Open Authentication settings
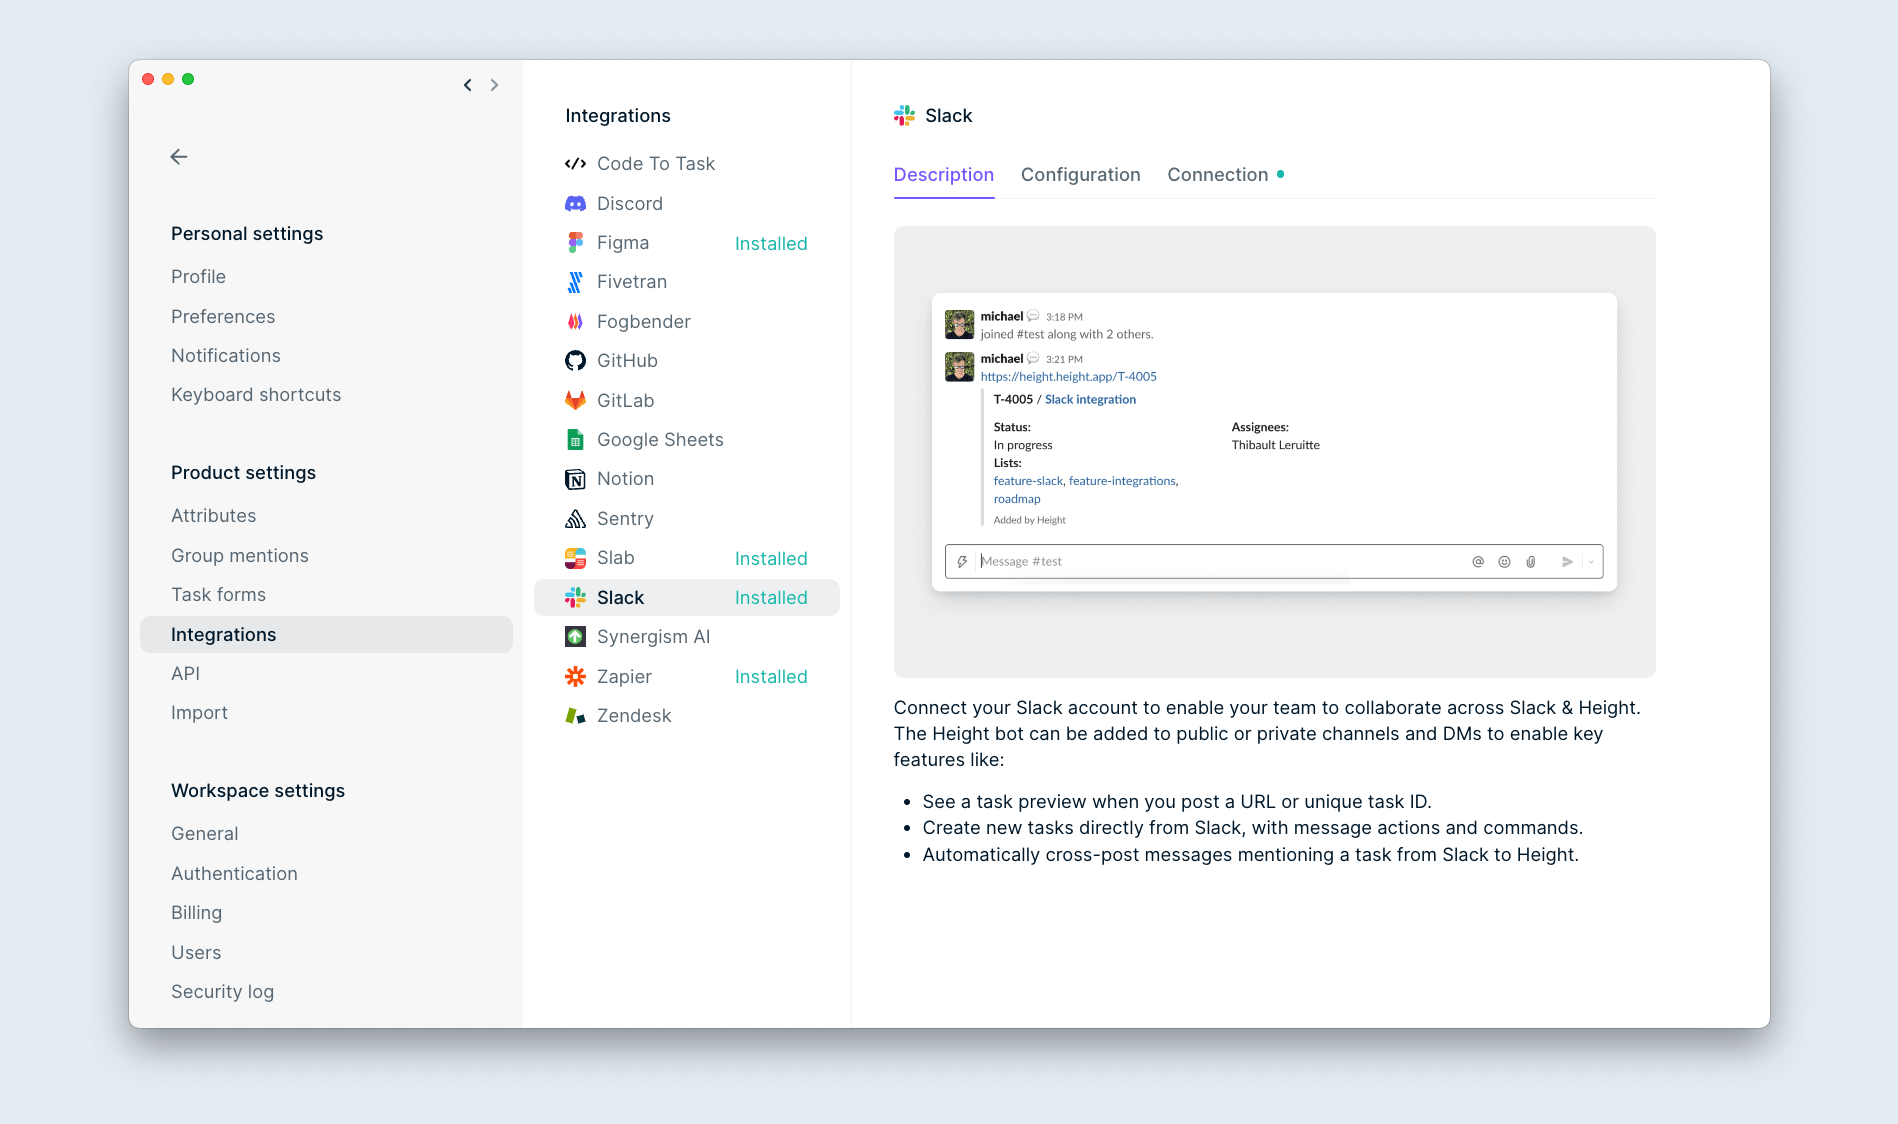Image resolution: width=1898 pixels, height=1124 pixels. (x=234, y=874)
